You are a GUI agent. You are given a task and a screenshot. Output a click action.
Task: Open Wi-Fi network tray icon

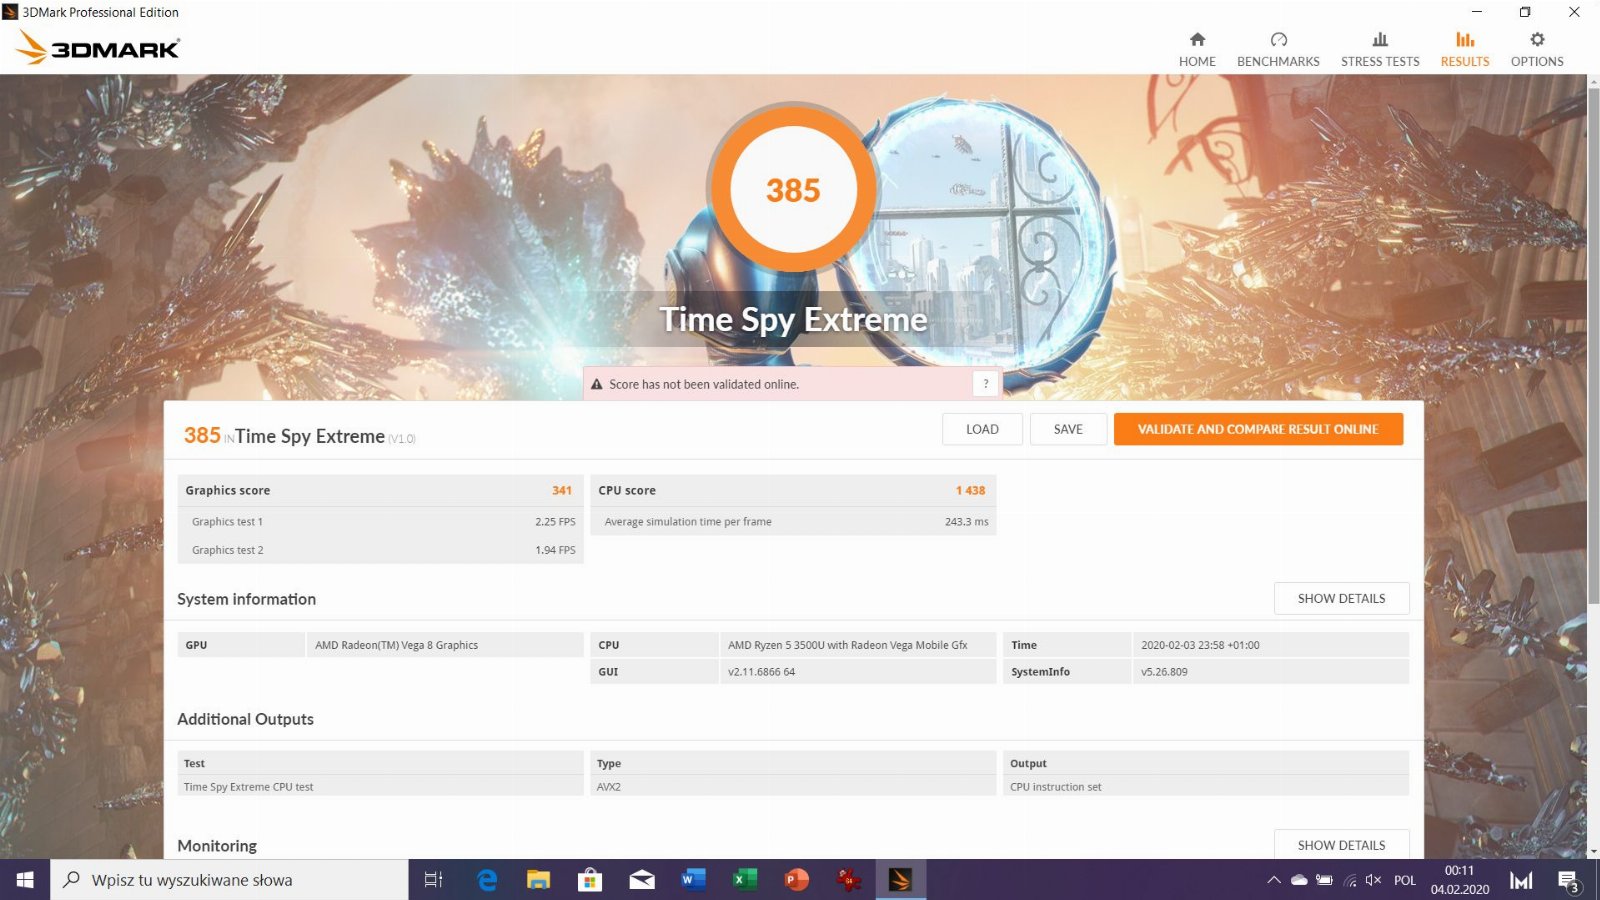click(1350, 880)
